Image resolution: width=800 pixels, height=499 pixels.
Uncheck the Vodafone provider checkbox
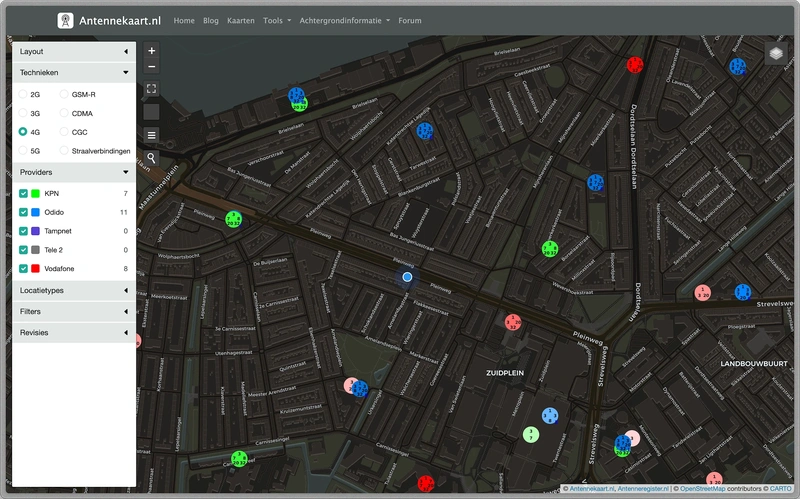coord(23,268)
